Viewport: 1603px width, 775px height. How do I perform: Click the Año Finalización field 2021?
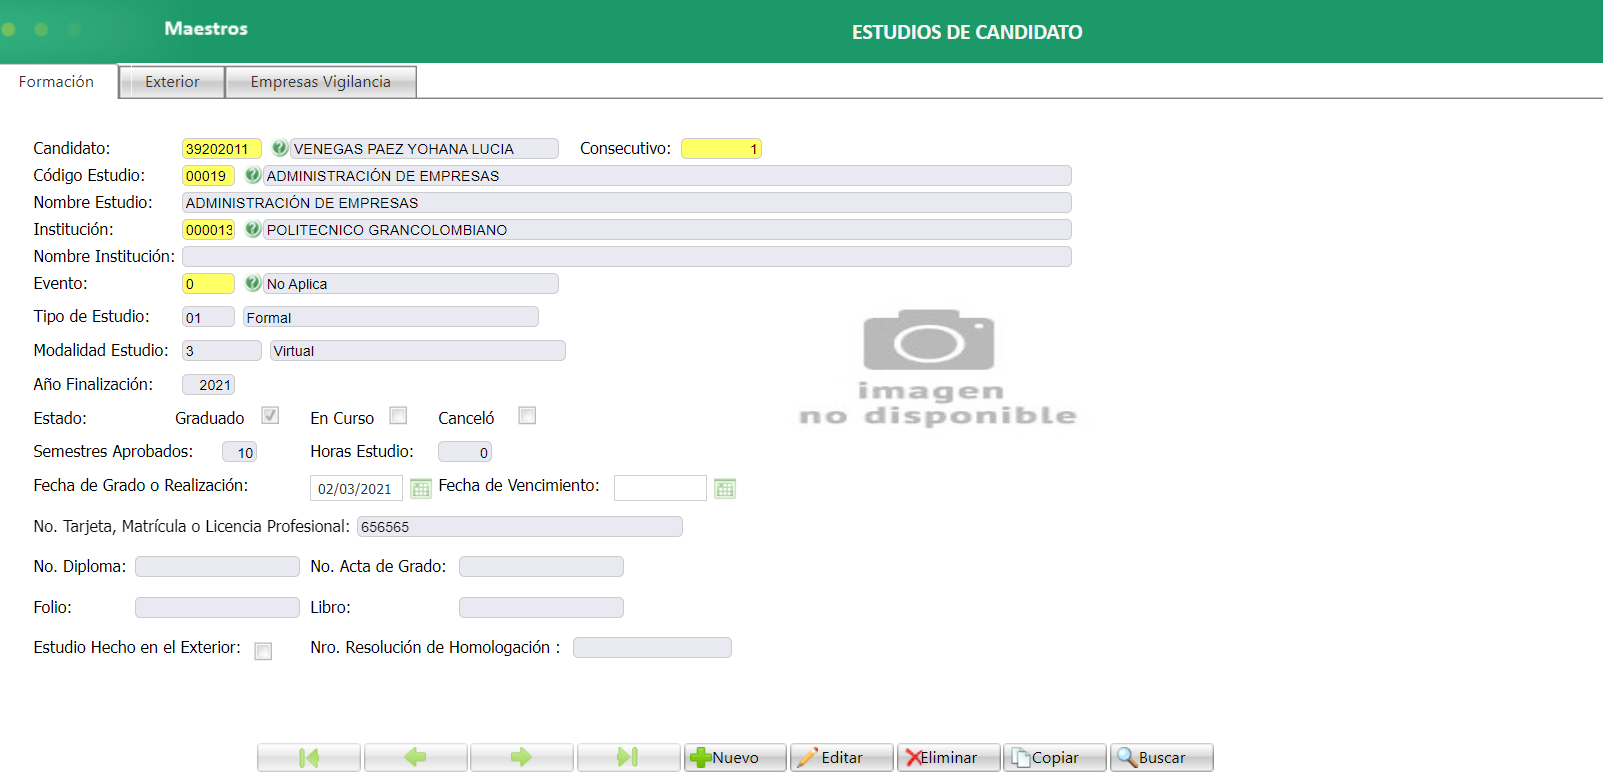208,385
